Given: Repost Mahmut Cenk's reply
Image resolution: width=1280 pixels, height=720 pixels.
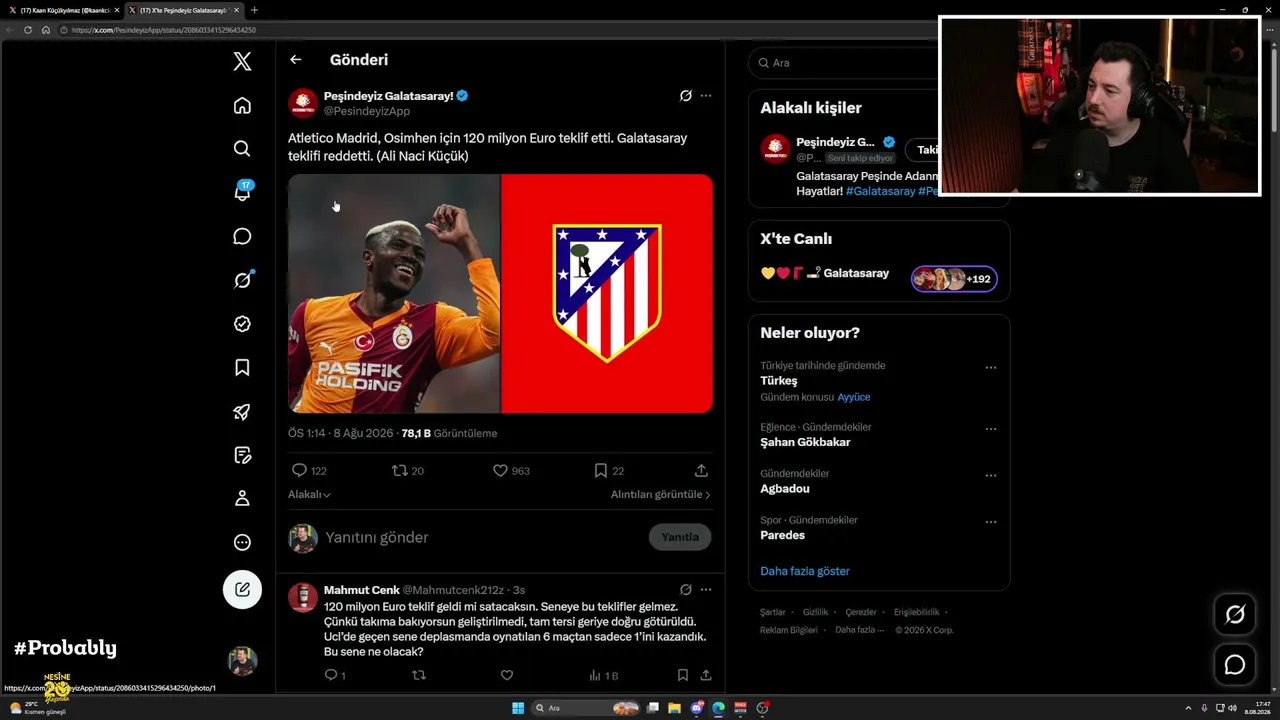Looking at the screenshot, I should [x=419, y=675].
